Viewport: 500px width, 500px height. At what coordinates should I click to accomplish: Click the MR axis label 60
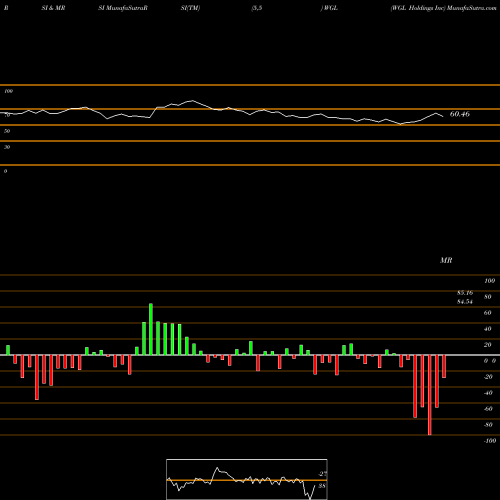(488, 313)
